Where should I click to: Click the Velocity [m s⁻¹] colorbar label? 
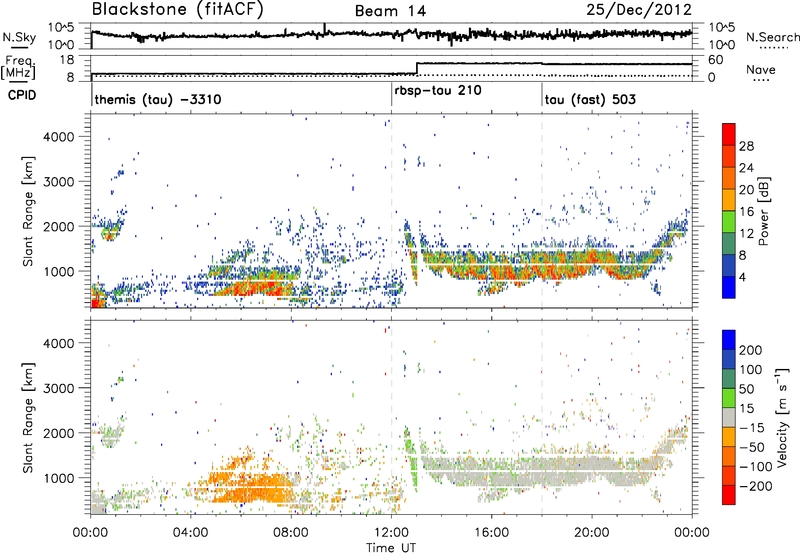click(x=782, y=418)
